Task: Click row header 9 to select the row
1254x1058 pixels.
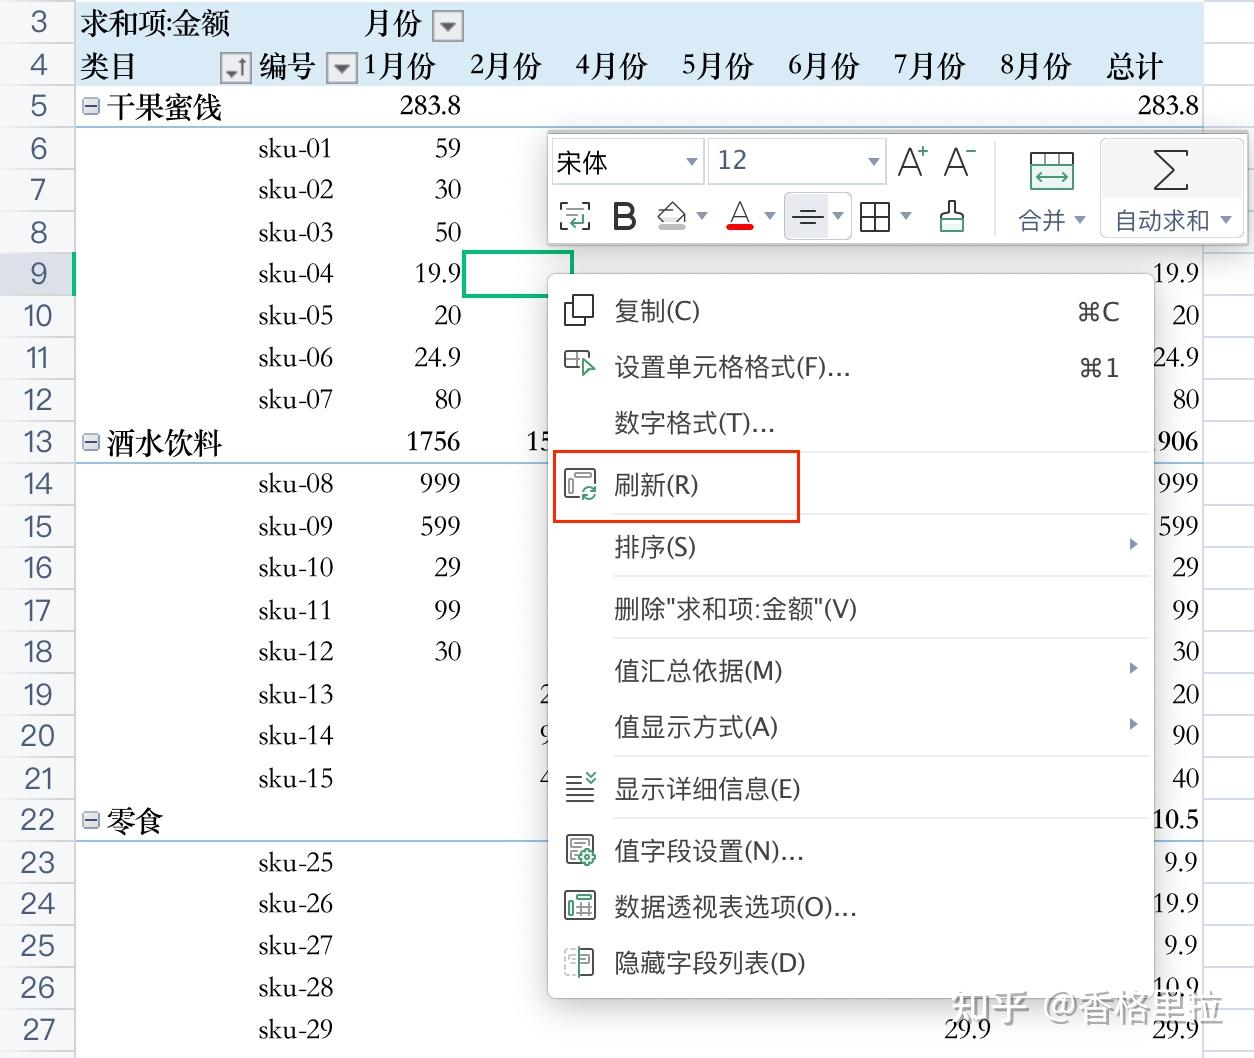Action: (37, 273)
